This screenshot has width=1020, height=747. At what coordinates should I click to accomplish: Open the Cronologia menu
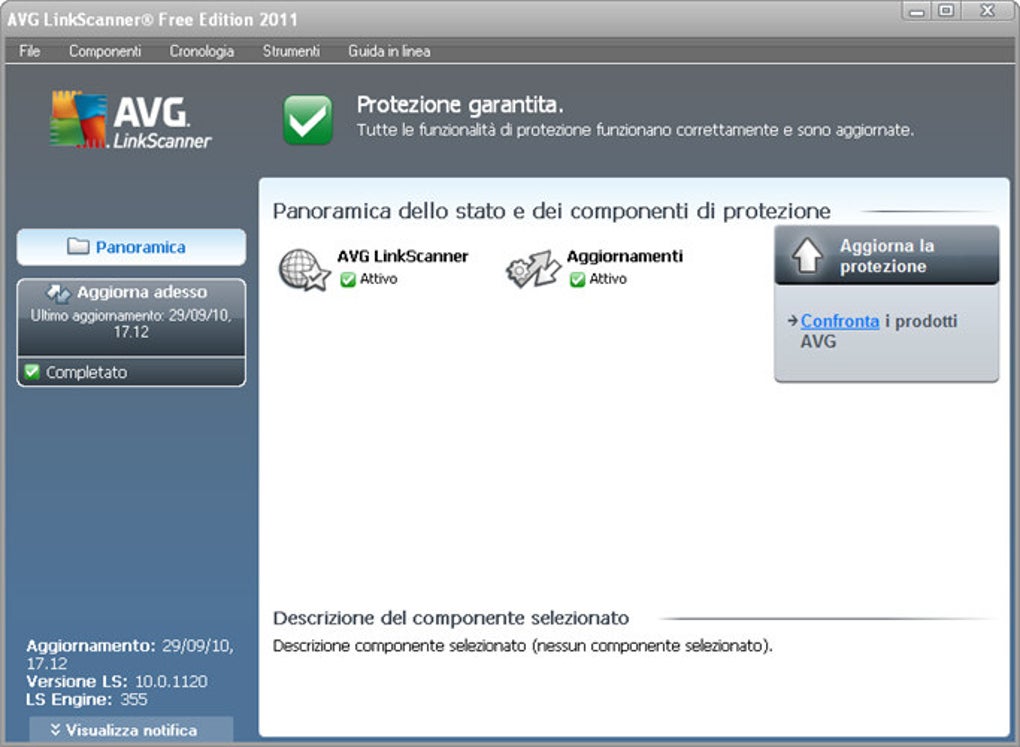201,51
